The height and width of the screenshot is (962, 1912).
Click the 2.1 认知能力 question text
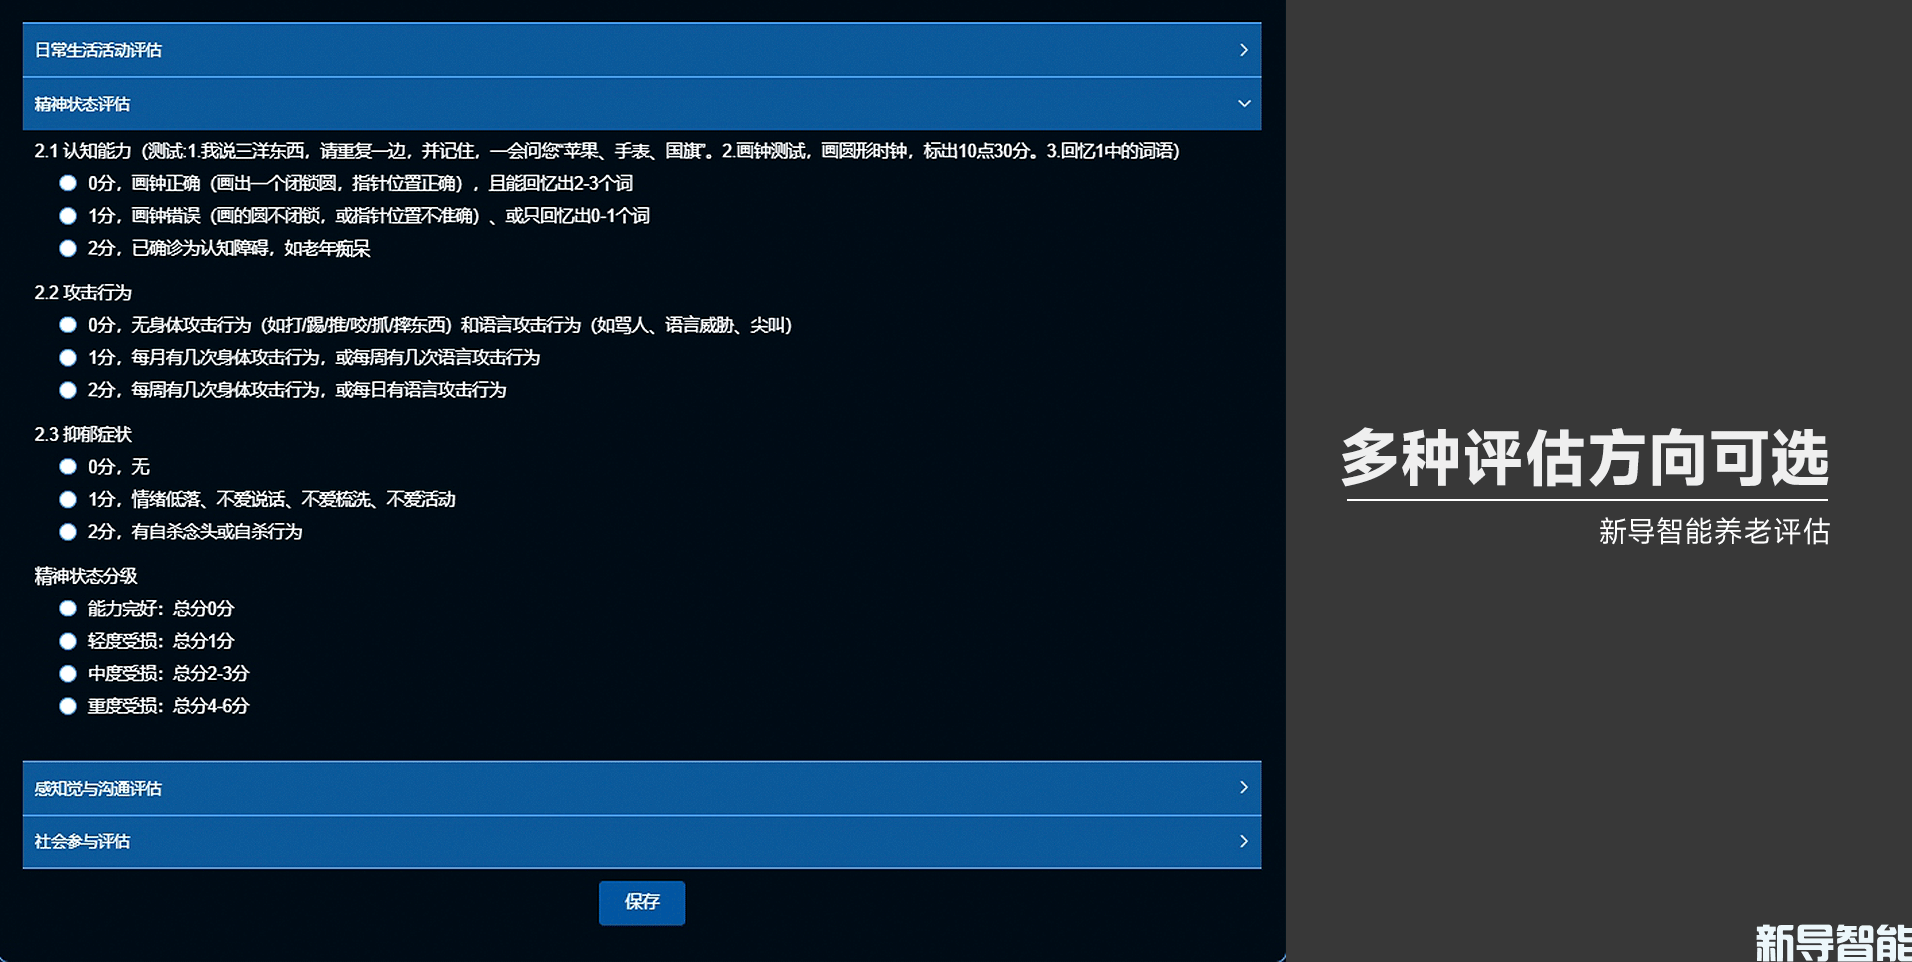(607, 151)
